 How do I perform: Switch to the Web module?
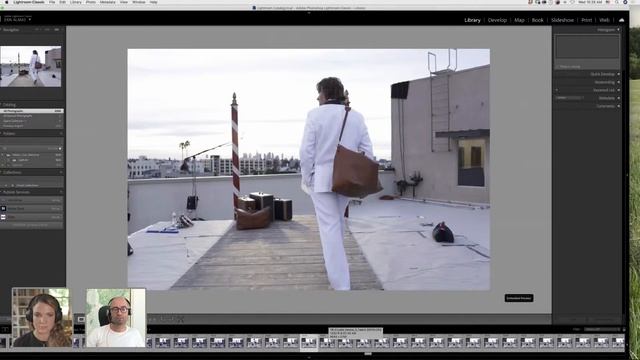point(604,20)
